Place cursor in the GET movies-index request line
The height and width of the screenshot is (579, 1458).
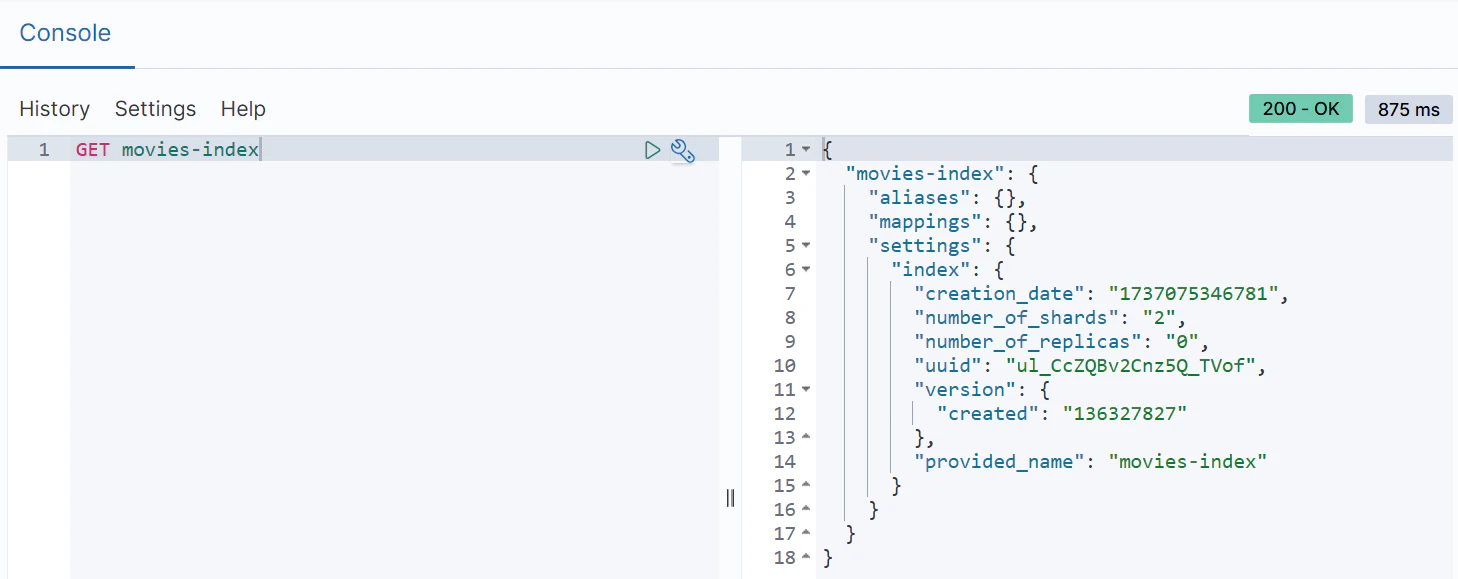pyautogui.click(x=168, y=150)
